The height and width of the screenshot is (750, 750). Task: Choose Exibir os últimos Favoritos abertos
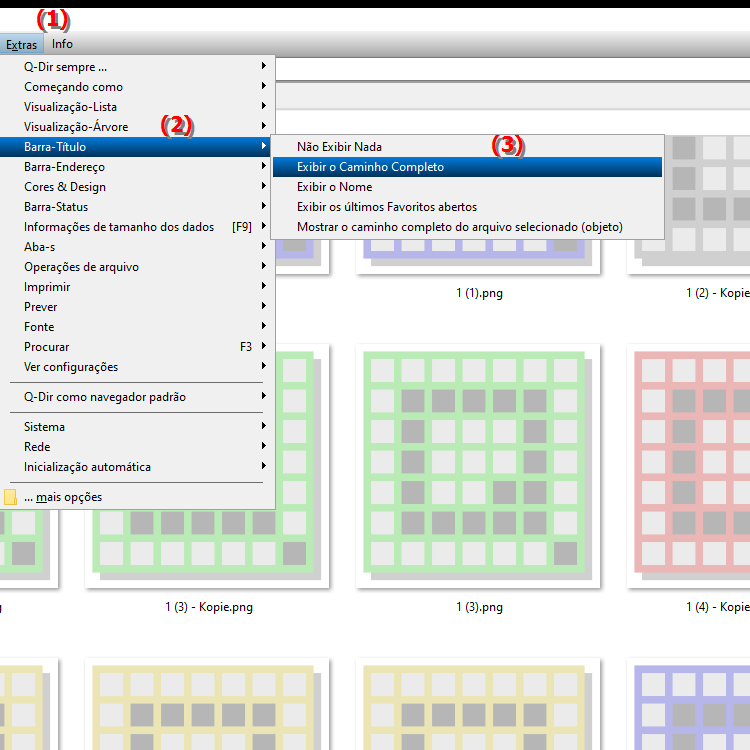[x=386, y=207]
